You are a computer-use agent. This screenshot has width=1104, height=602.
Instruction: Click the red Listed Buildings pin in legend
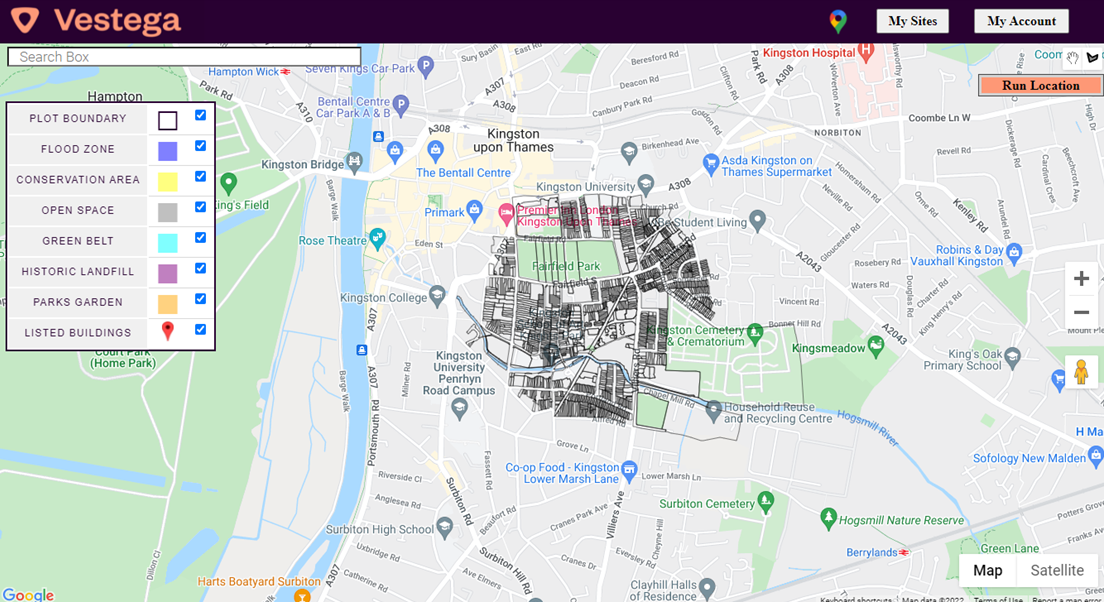pyautogui.click(x=168, y=331)
